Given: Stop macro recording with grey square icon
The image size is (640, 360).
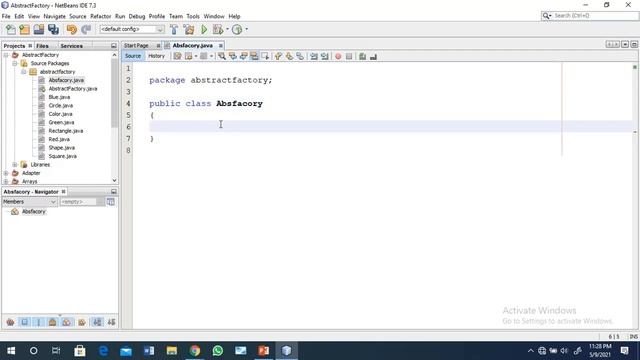Looking at the screenshot, I should [x=349, y=56].
